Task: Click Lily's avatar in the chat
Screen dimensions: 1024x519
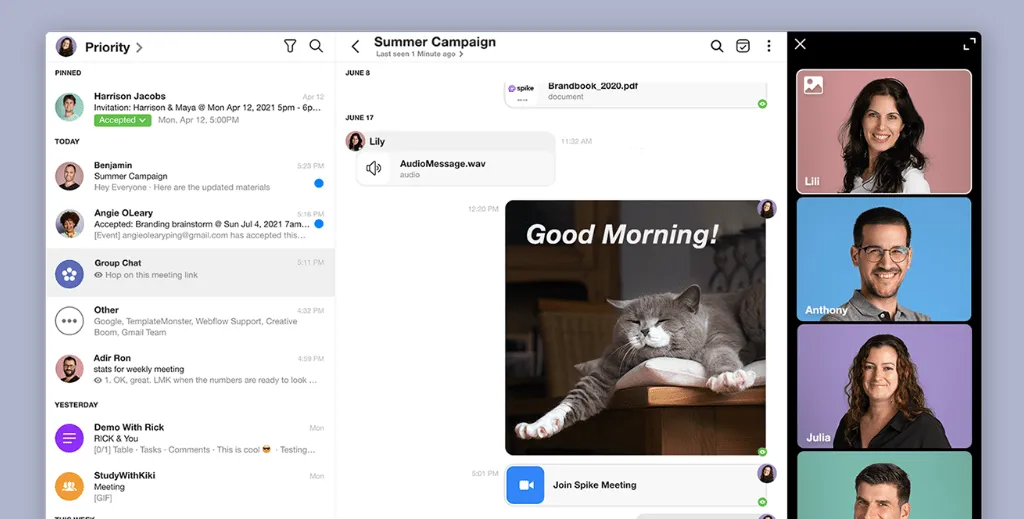Action: point(355,141)
